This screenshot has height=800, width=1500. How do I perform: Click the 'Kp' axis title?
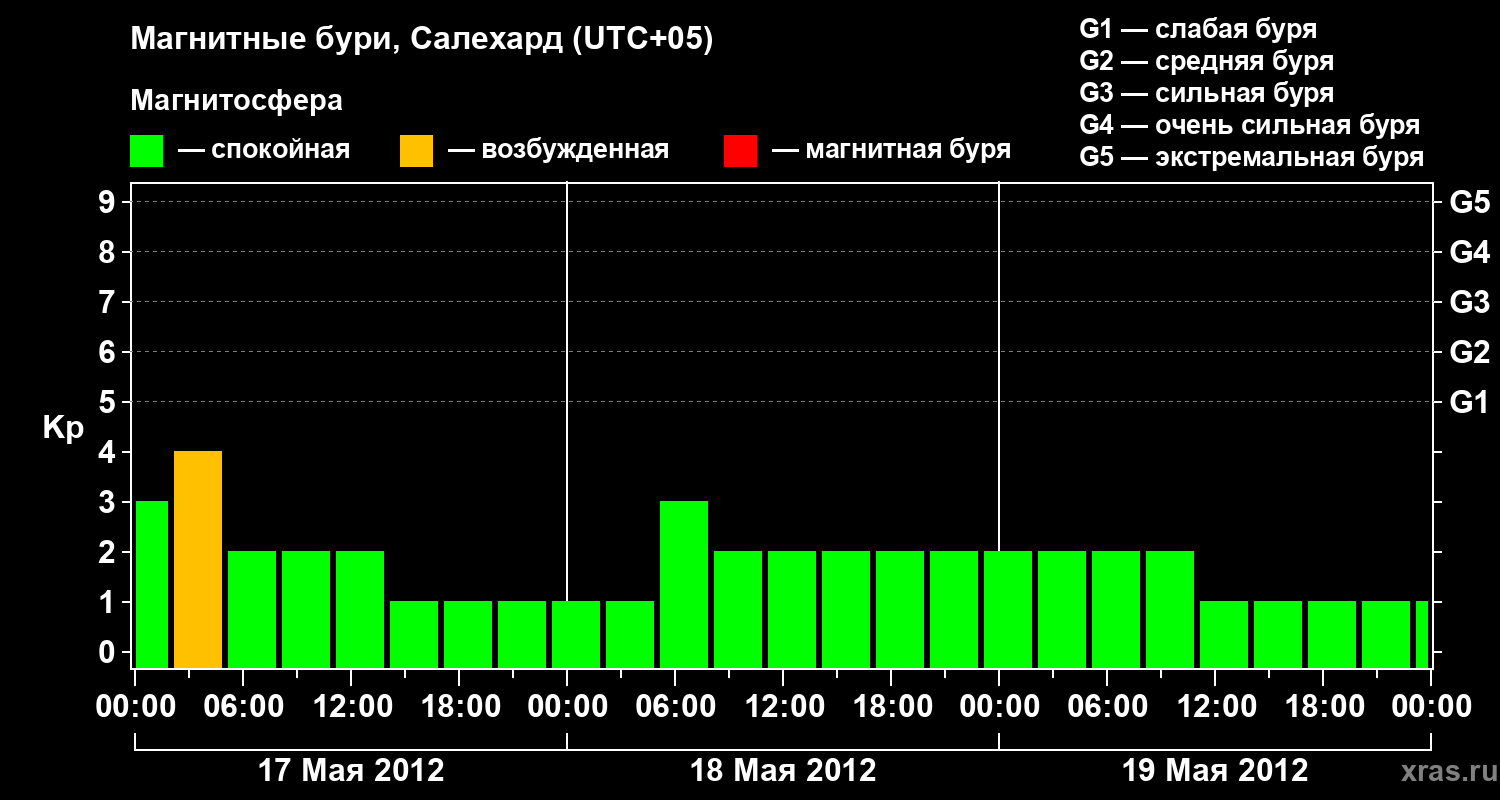pos(63,428)
